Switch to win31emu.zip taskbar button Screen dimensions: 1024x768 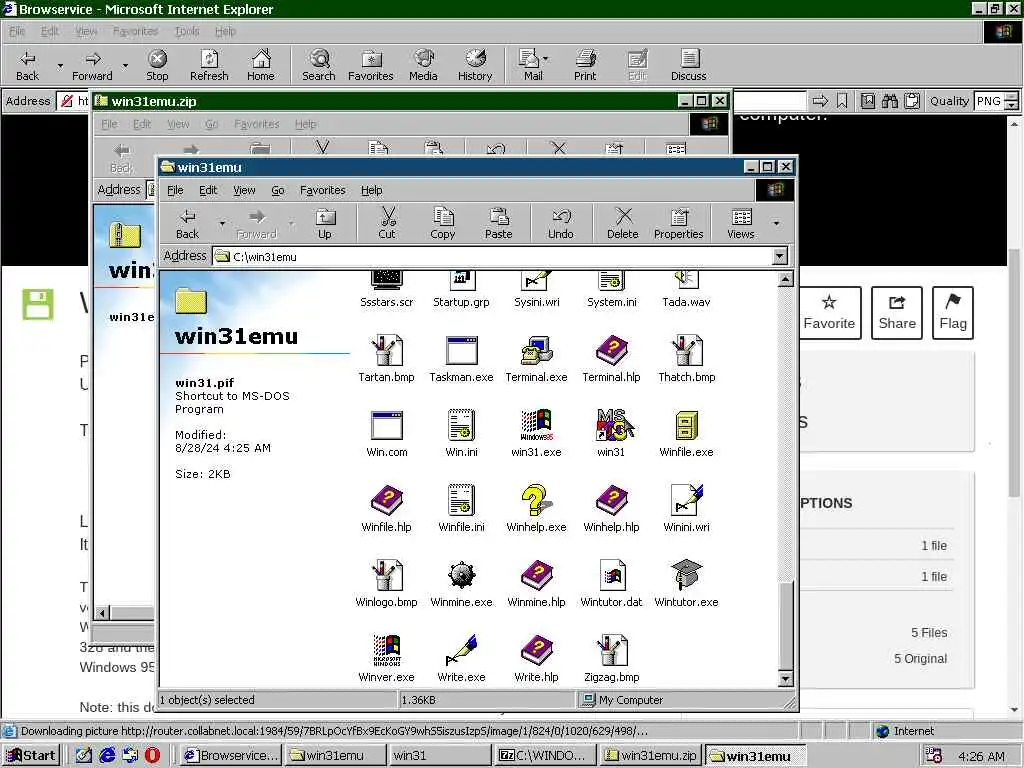pyautogui.click(x=650, y=756)
